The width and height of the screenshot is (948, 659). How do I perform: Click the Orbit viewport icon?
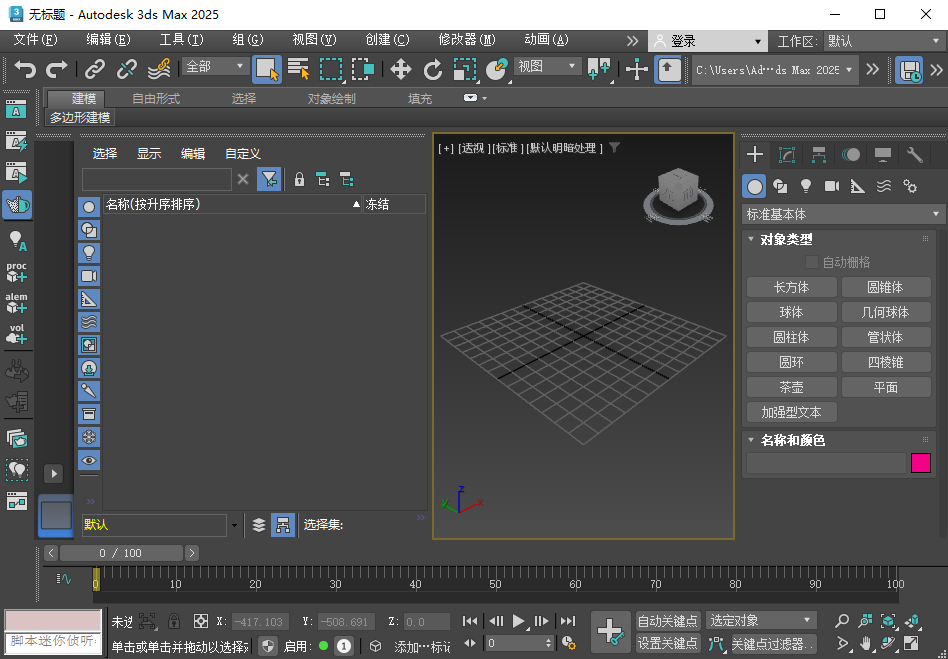[x=889, y=645]
